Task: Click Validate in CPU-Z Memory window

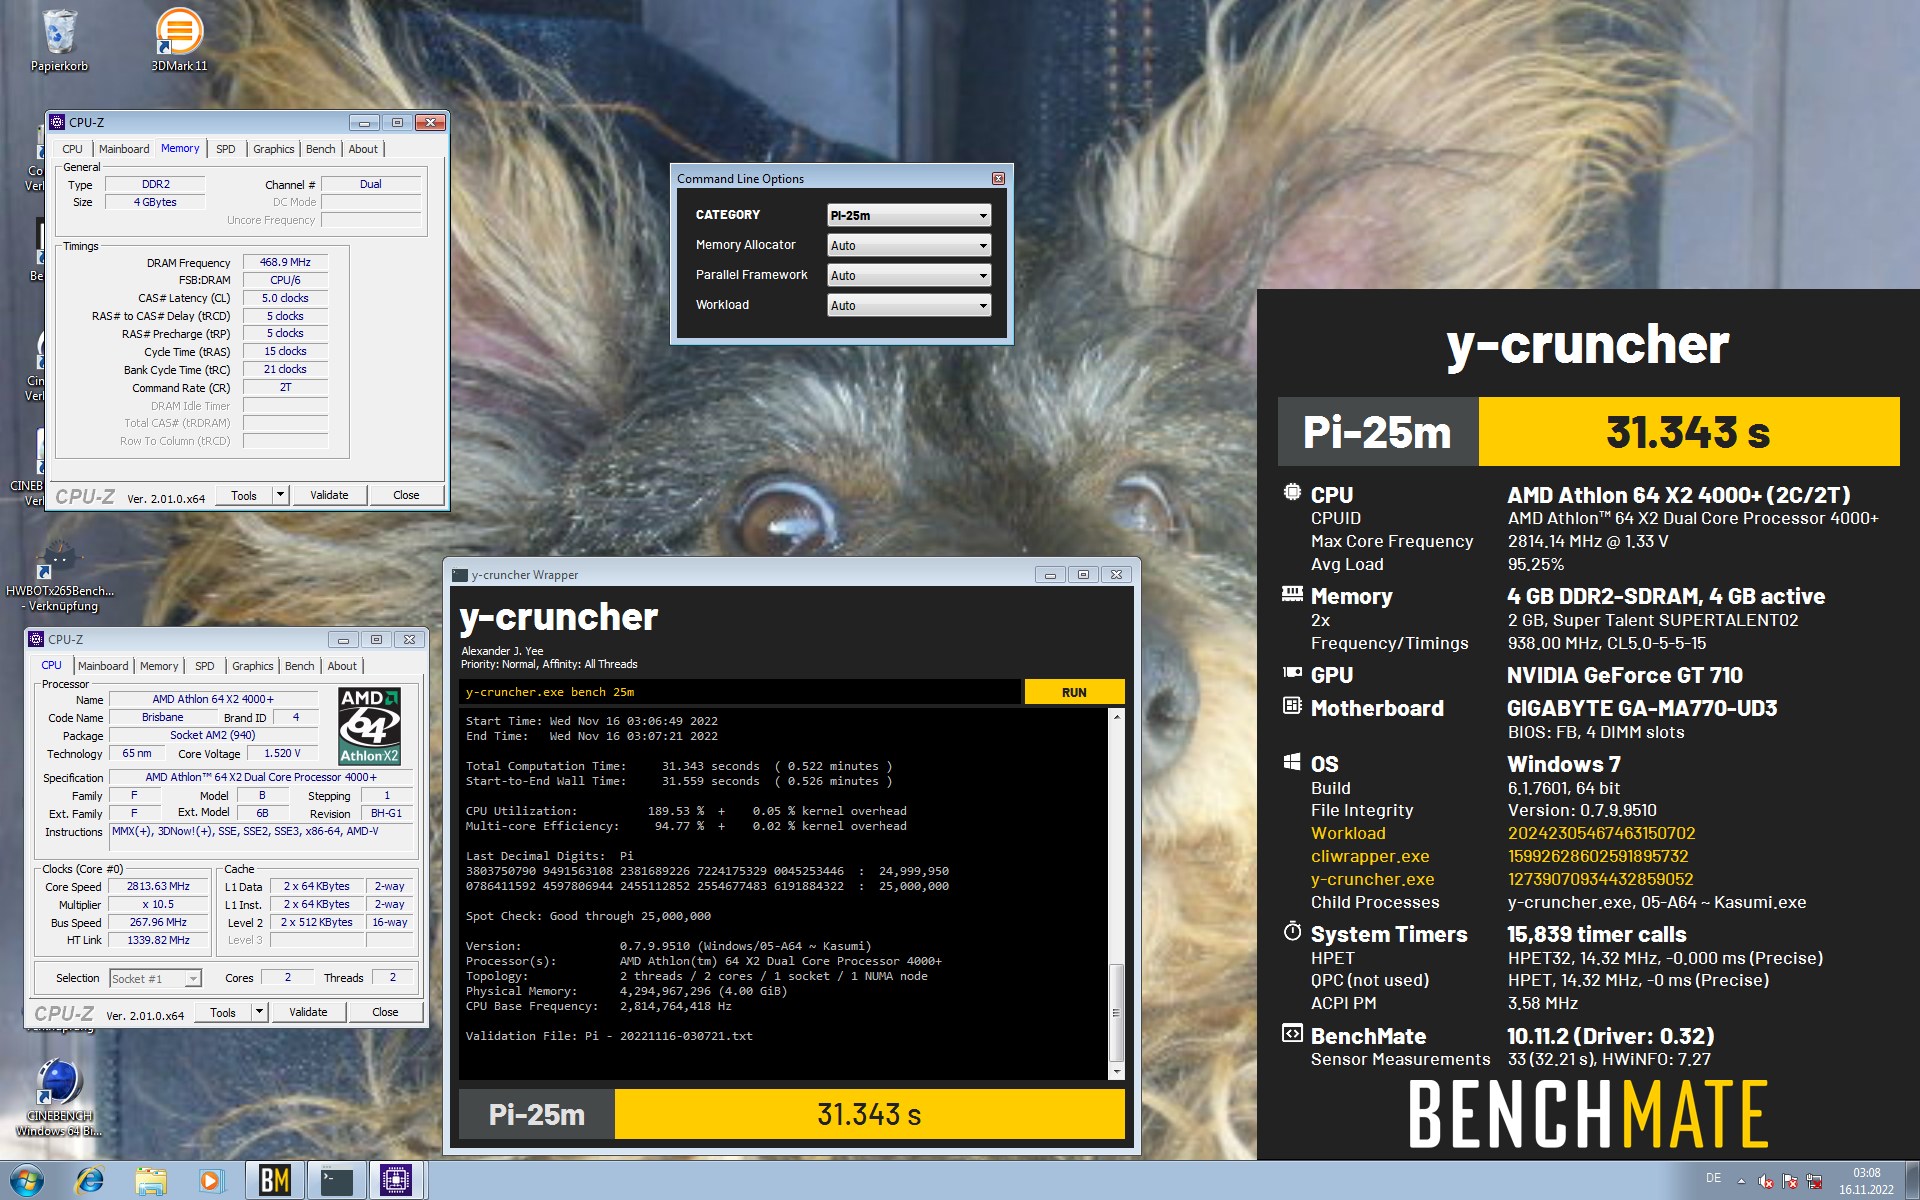Action: coord(329,495)
